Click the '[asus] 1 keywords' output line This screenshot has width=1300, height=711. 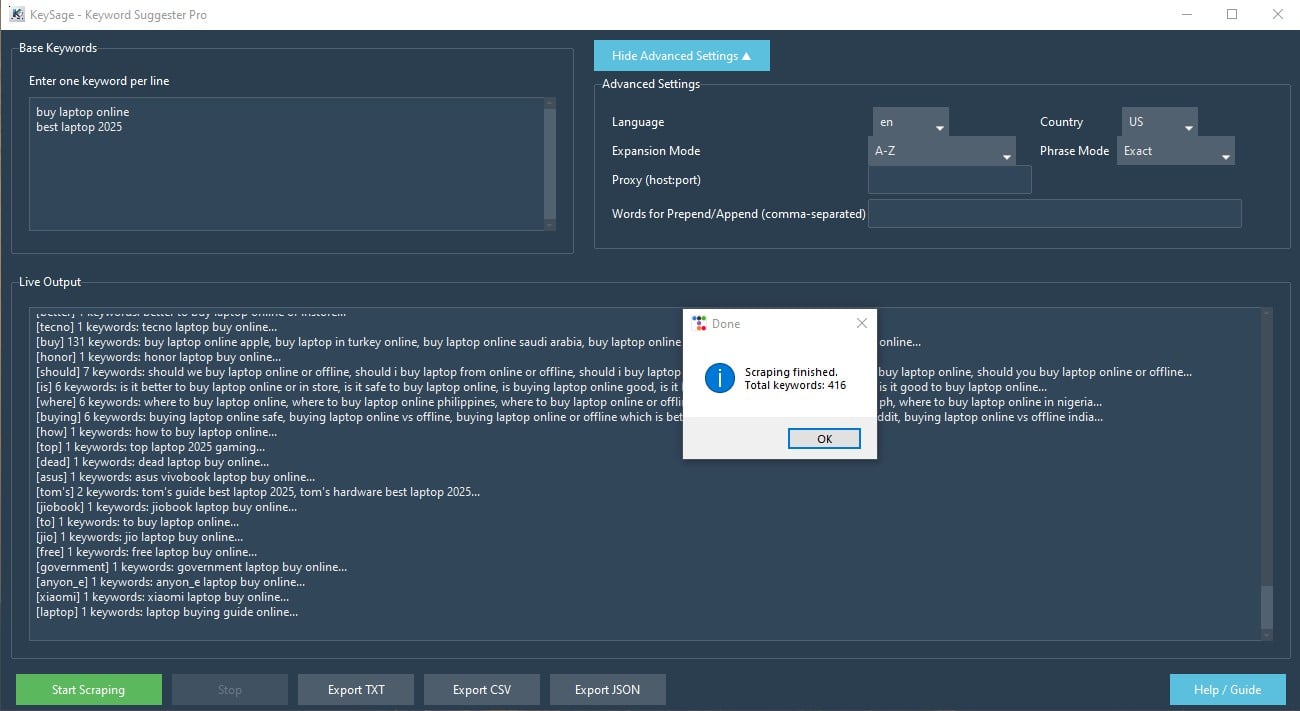[175, 477]
